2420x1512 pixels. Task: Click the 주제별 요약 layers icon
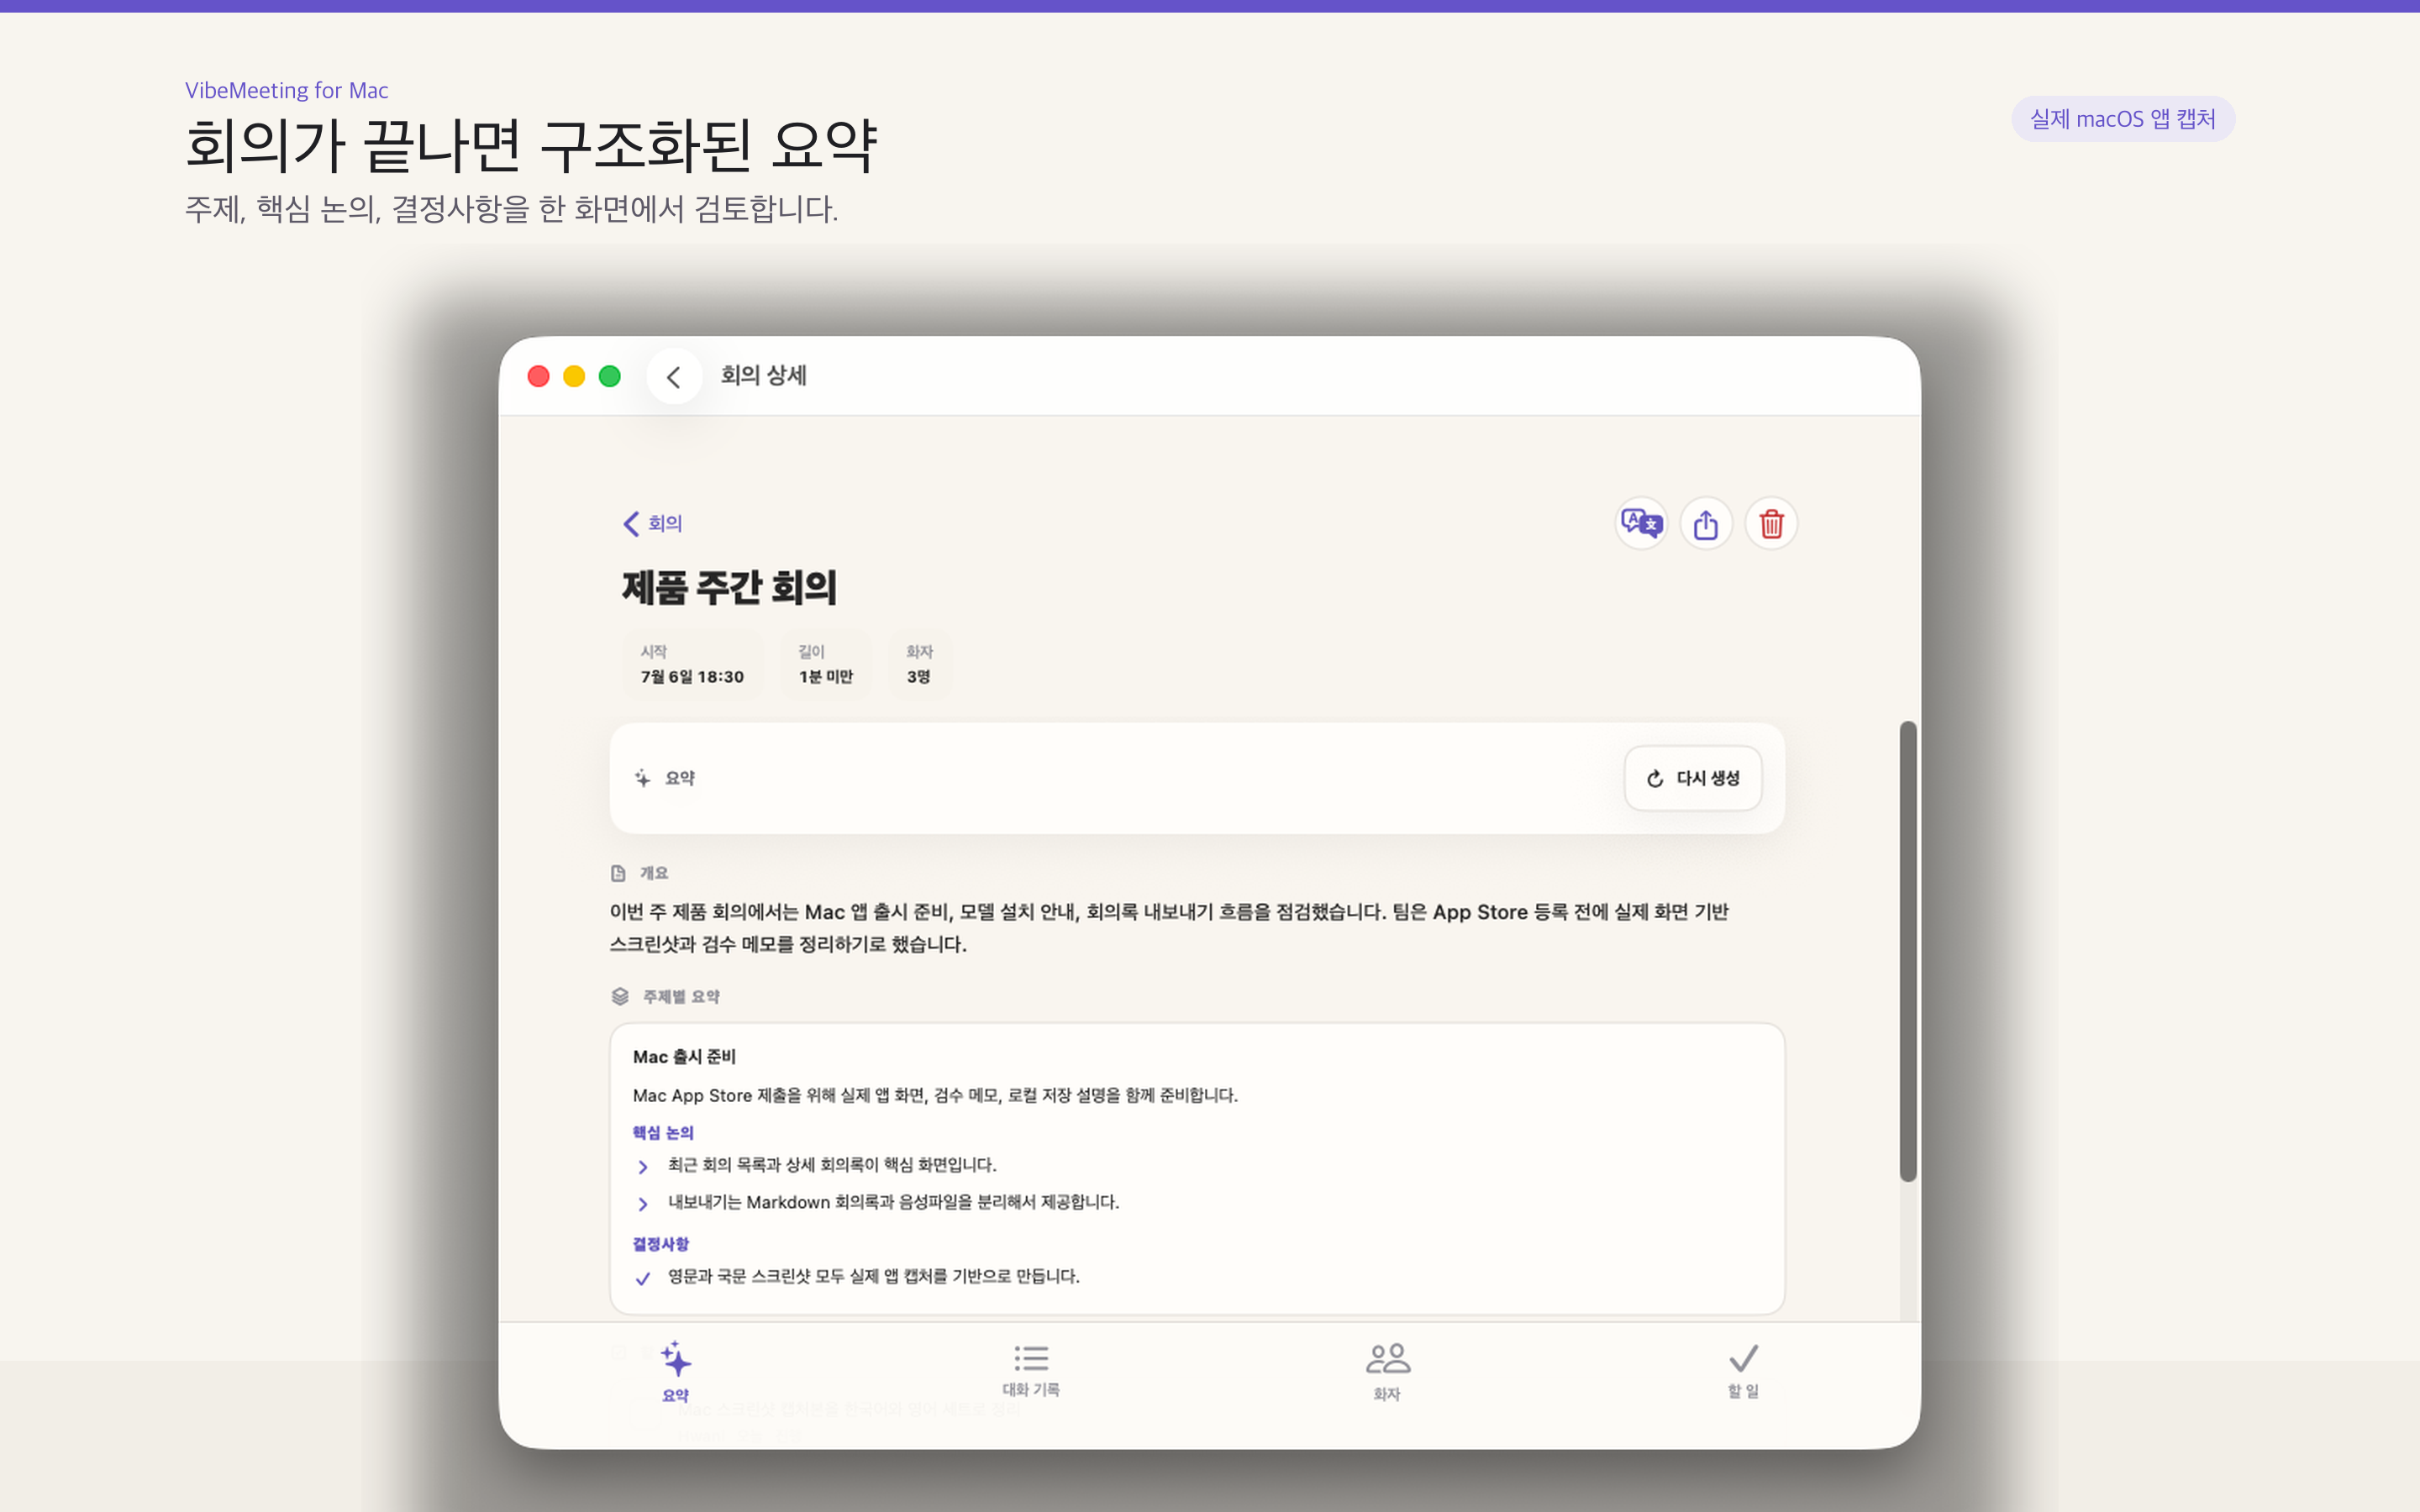coord(620,996)
